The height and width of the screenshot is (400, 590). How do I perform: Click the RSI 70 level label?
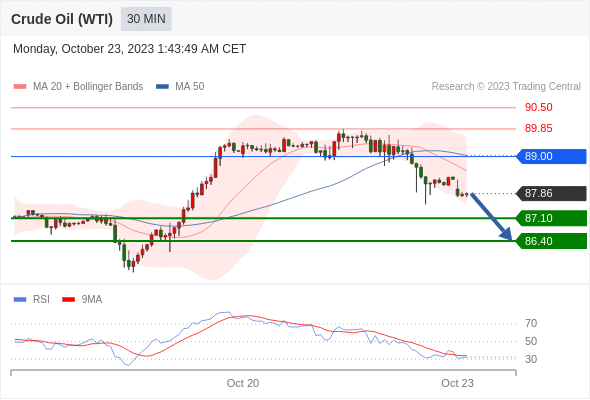531,323
